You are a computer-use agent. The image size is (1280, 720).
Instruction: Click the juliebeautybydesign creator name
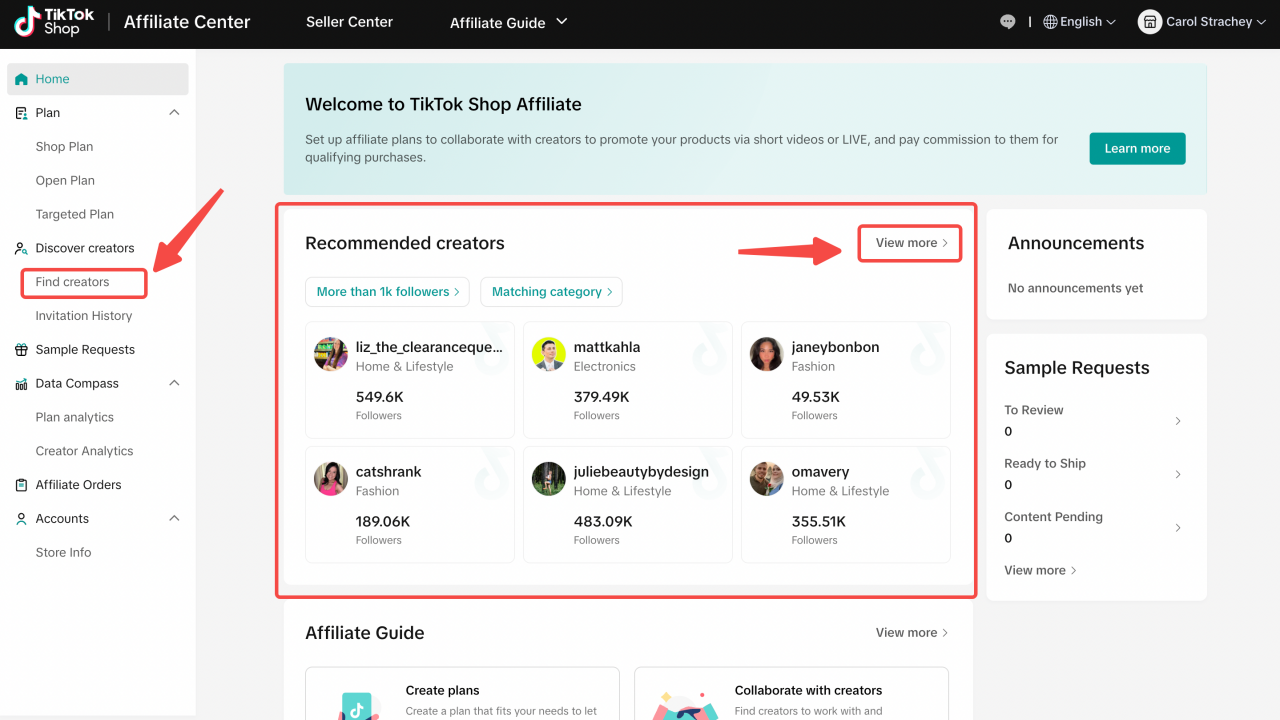(641, 472)
